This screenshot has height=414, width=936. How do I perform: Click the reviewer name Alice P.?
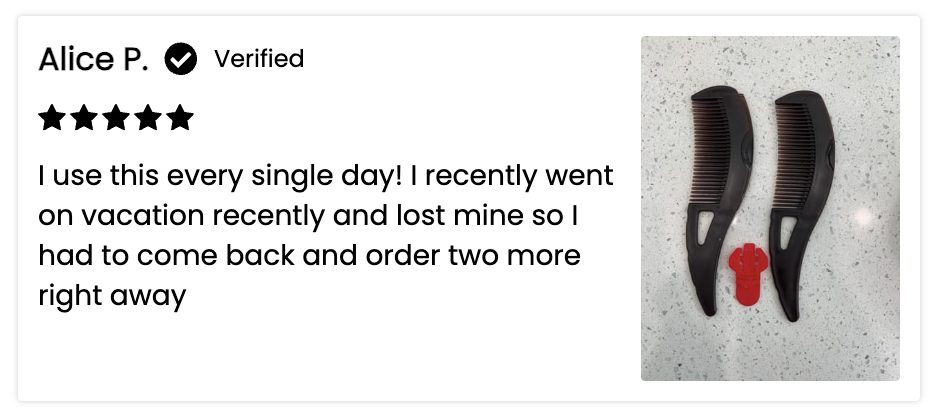(93, 59)
